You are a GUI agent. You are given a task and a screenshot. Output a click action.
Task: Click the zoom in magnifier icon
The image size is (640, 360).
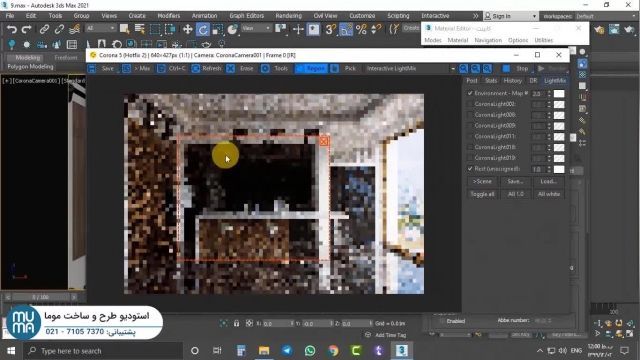click(464, 69)
